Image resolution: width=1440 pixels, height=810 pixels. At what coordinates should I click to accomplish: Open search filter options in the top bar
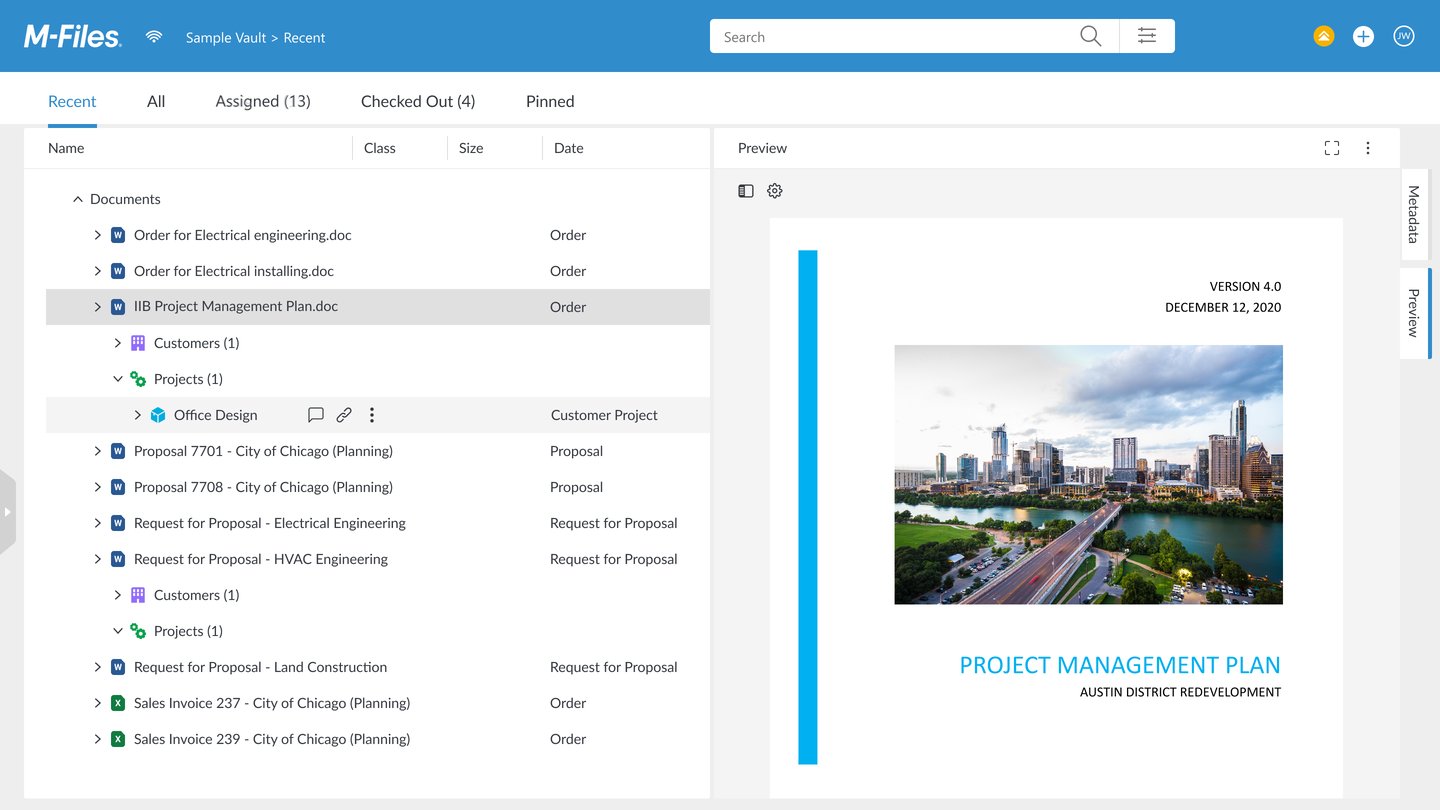click(1146, 35)
